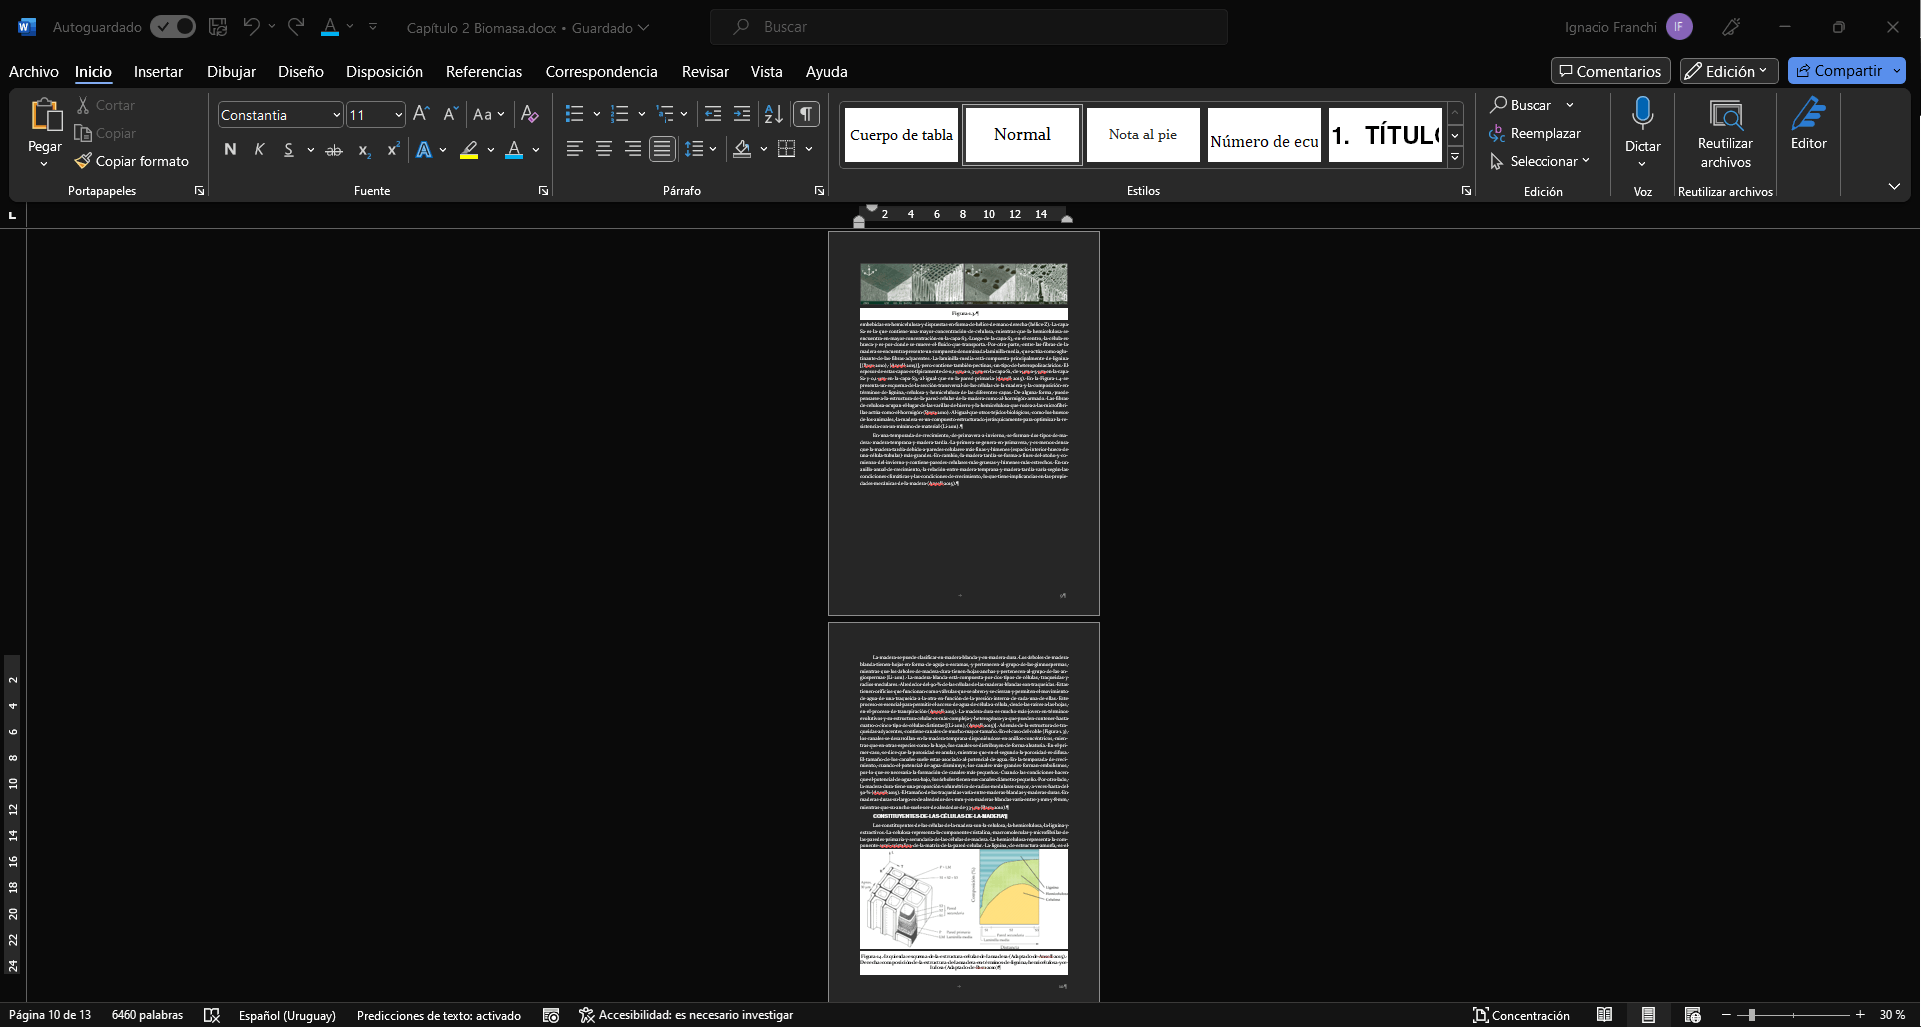Toggle justified text alignment
The image size is (1921, 1027).
pyautogui.click(x=662, y=149)
